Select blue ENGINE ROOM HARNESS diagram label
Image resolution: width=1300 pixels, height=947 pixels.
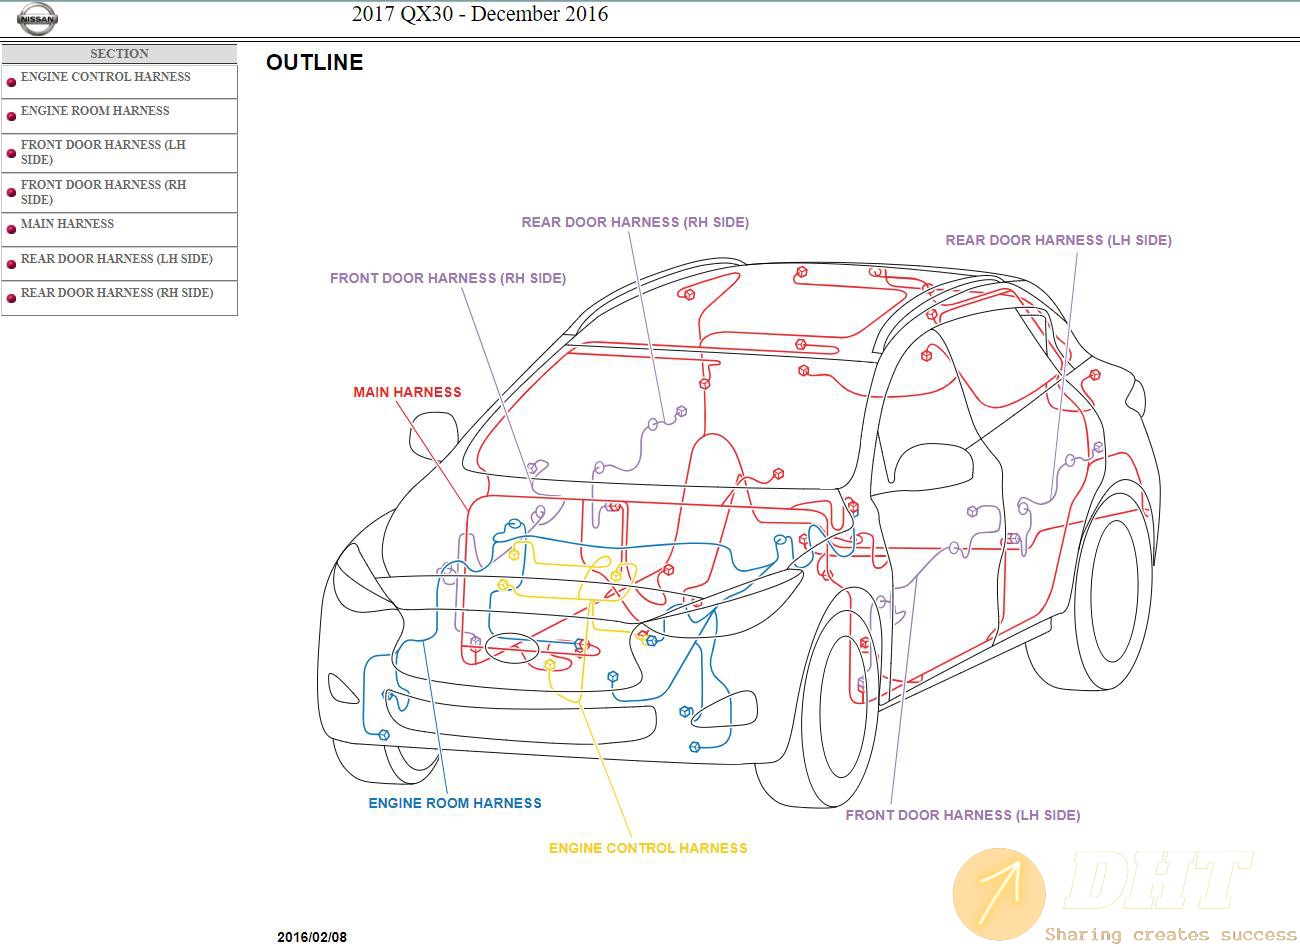tap(455, 803)
